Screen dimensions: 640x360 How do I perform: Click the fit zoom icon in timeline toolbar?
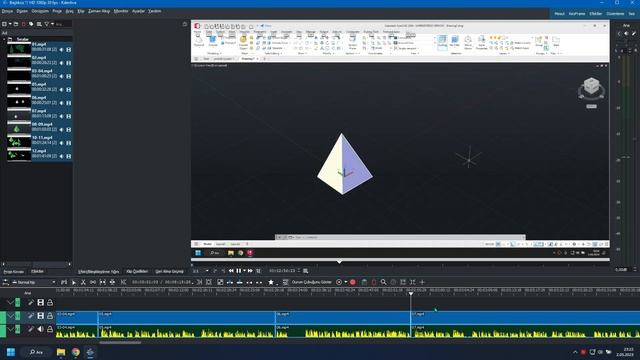click(413, 282)
